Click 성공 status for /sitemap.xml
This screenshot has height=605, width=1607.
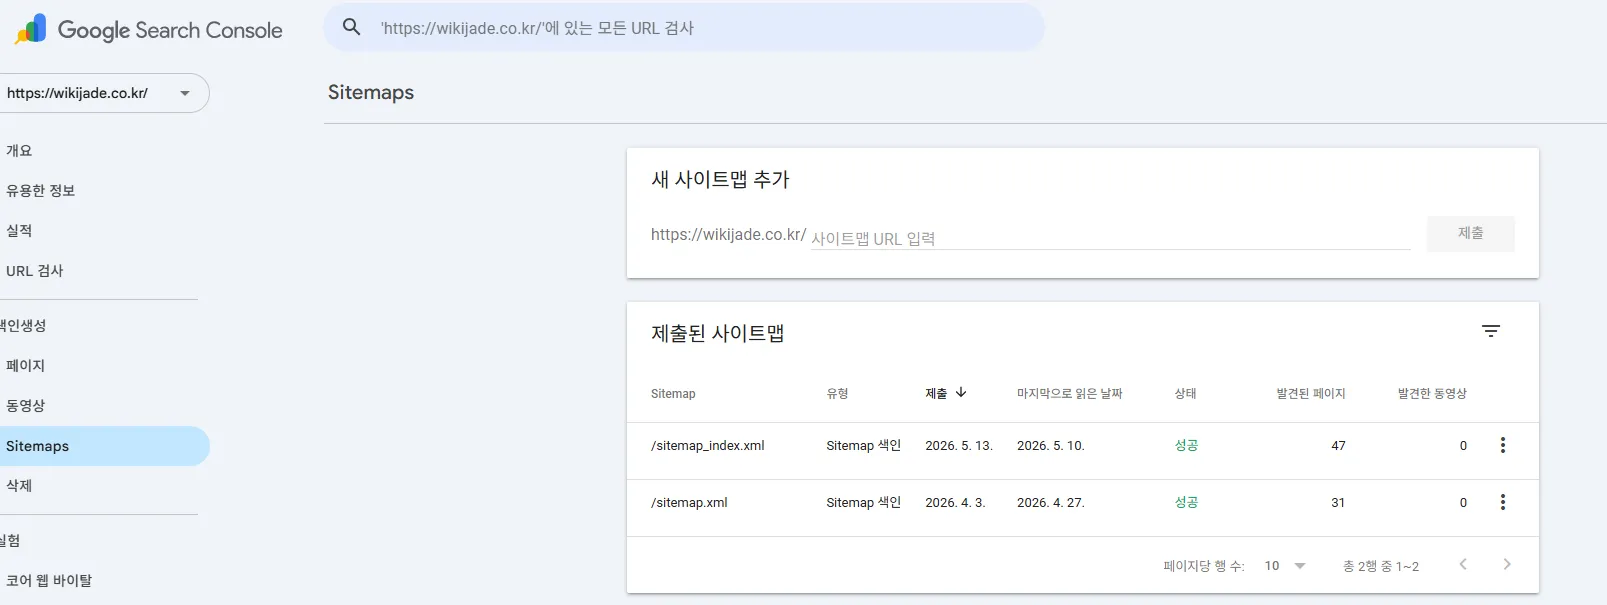tap(1186, 503)
